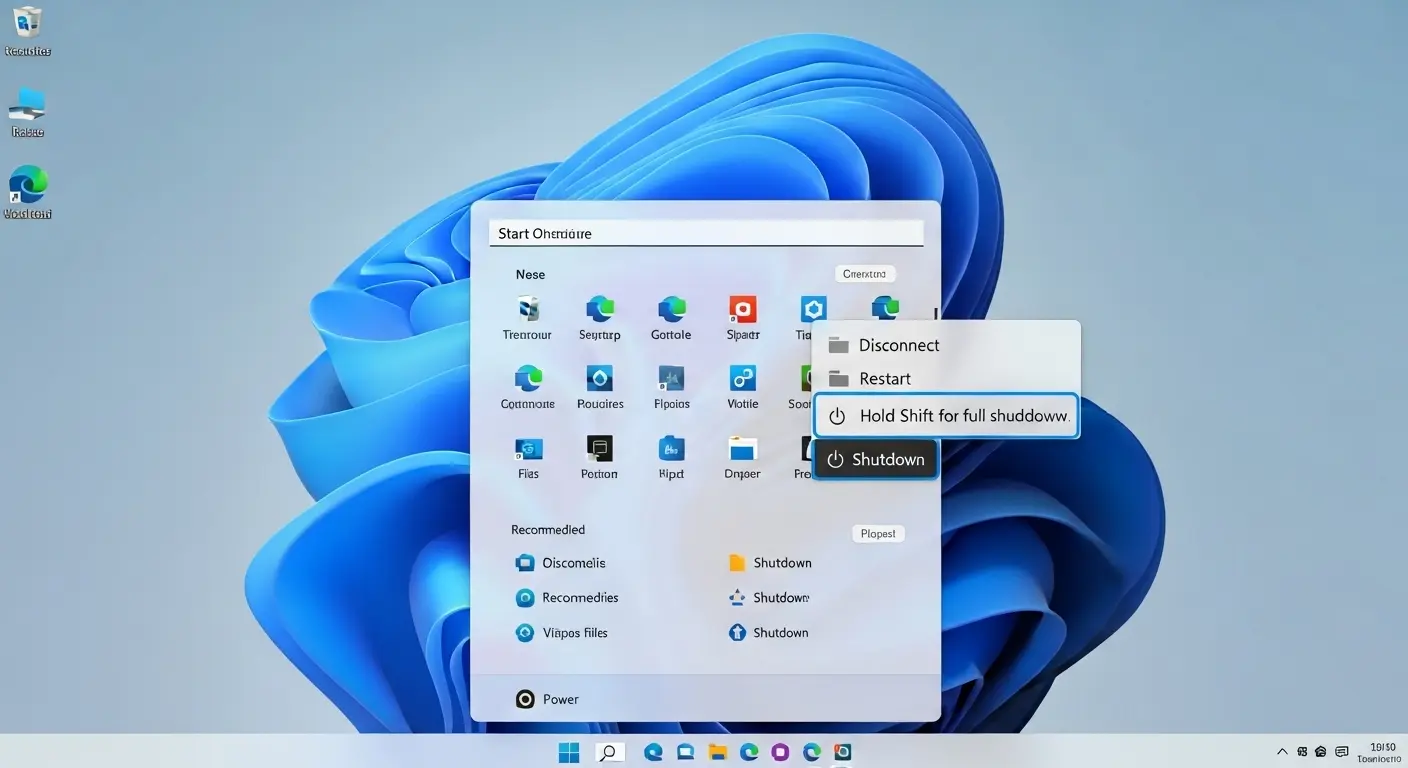The image size is (1408, 768).
Task: Click the network icon in system tray
Action: (1321, 752)
